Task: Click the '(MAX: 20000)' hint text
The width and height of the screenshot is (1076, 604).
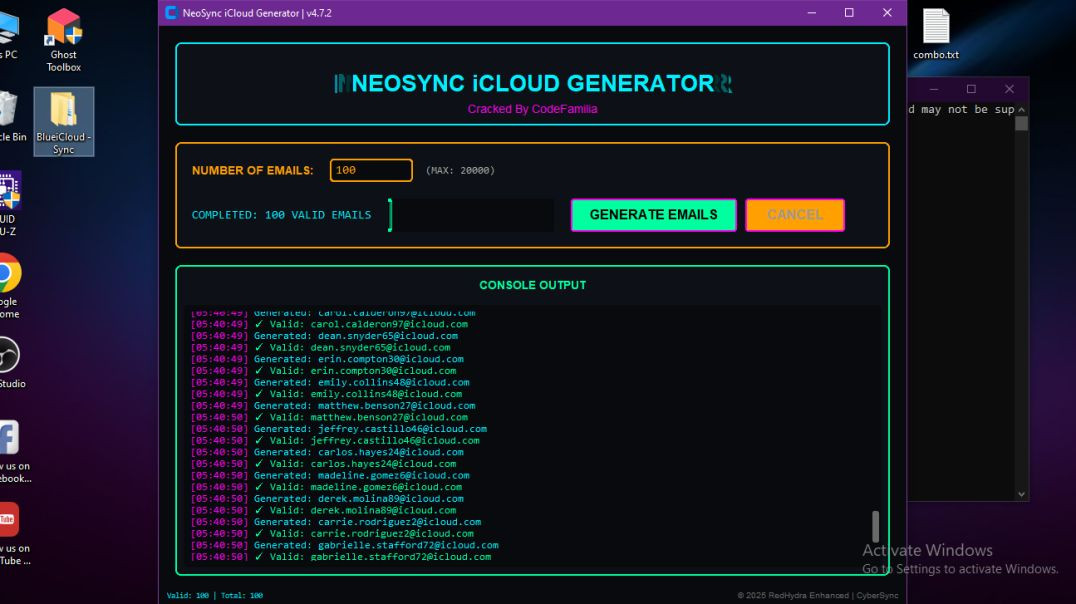Action: (460, 170)
